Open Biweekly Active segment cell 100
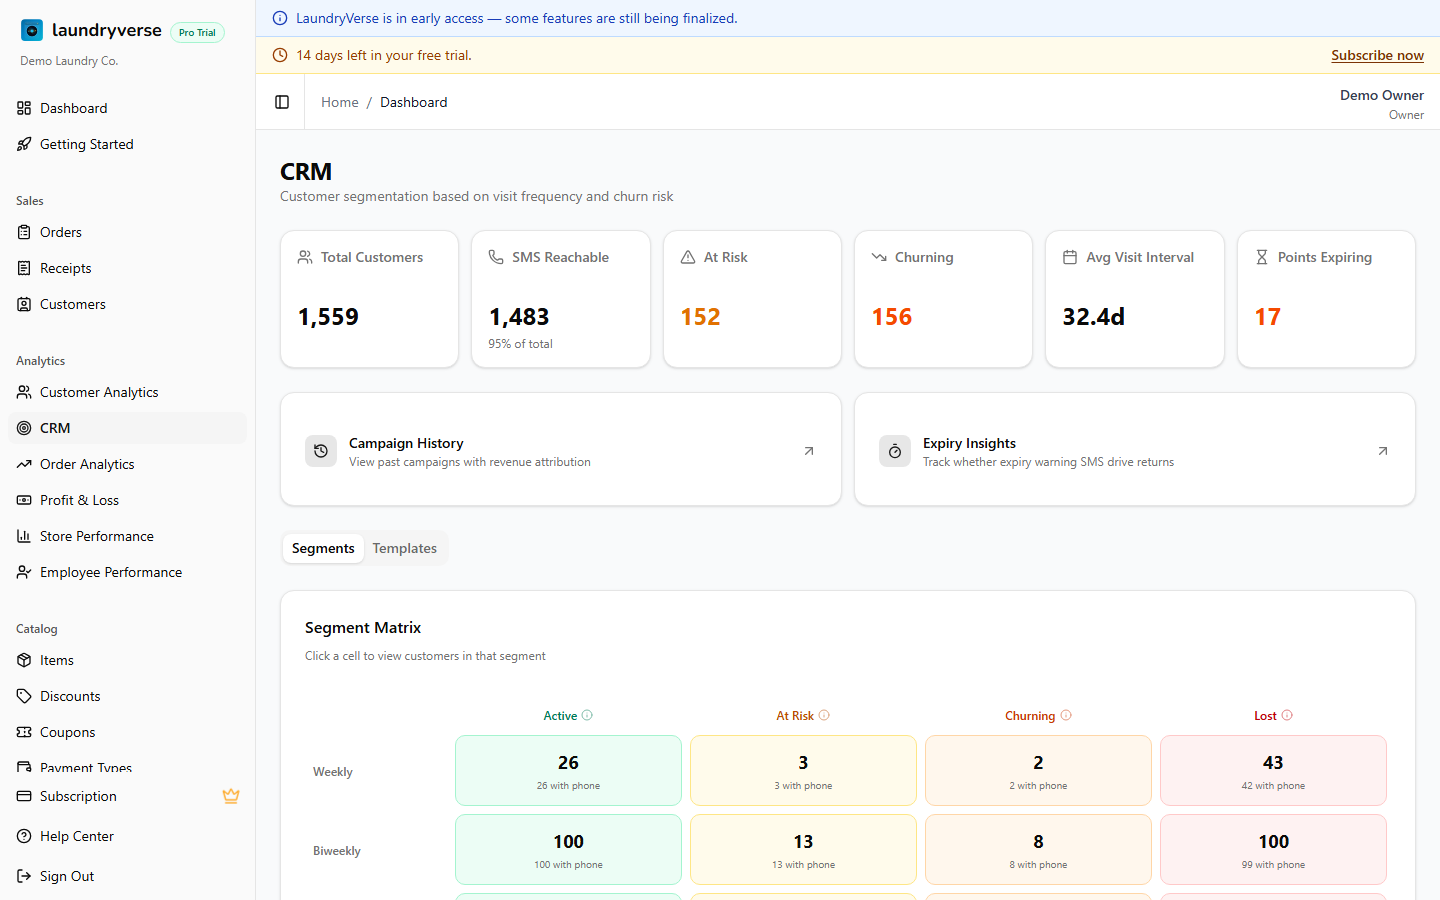This screenshot has height=900, width=1440. pyautogui.click(x=568, y=849)
